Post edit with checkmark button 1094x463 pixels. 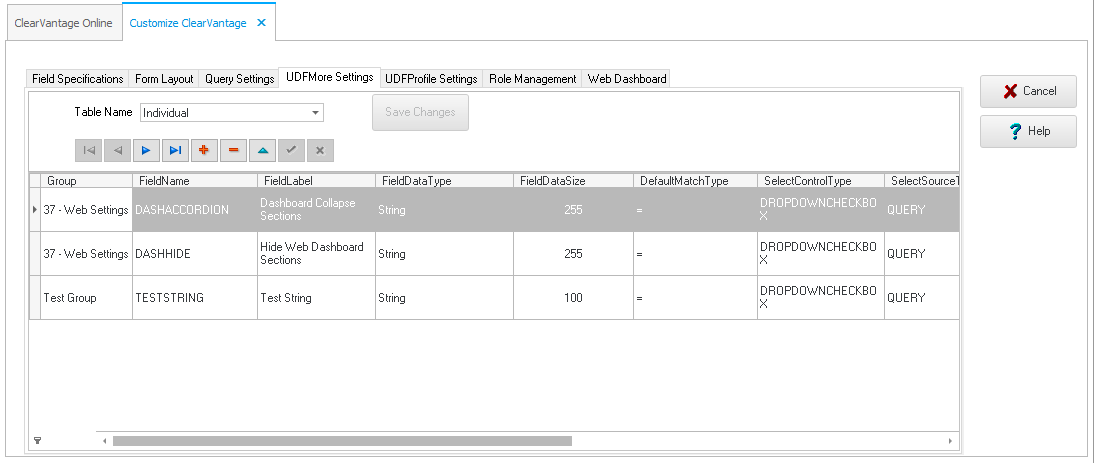291,150
